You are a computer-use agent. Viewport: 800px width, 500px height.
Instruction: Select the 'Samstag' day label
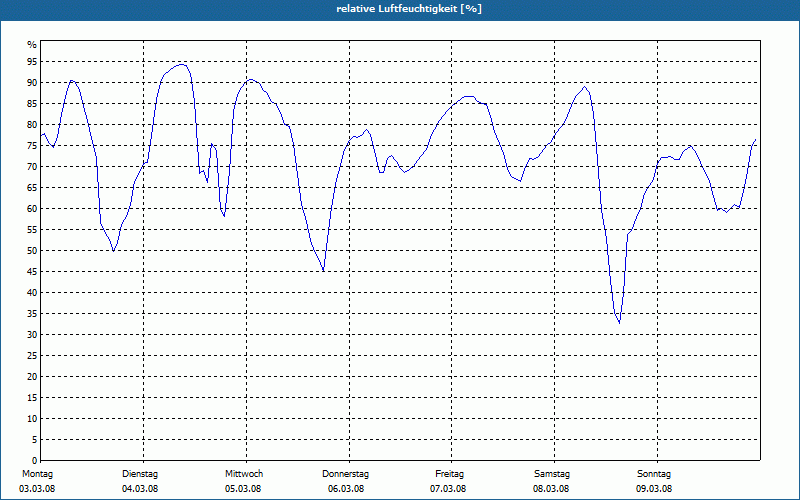click(552, 474)
